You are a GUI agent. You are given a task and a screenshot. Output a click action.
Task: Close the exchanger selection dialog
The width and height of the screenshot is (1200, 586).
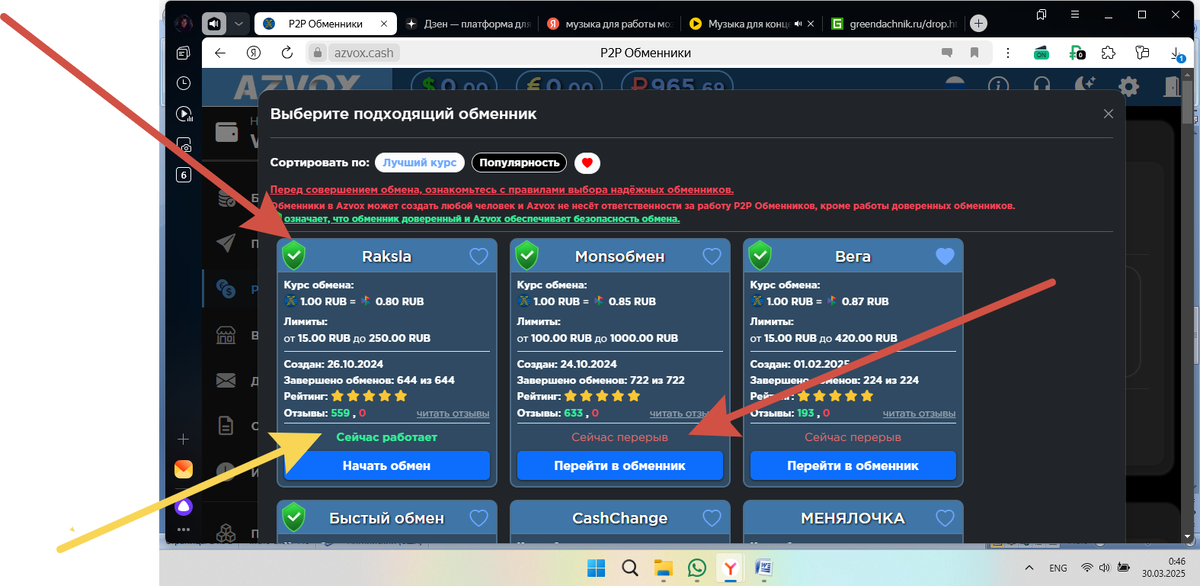1108,114
